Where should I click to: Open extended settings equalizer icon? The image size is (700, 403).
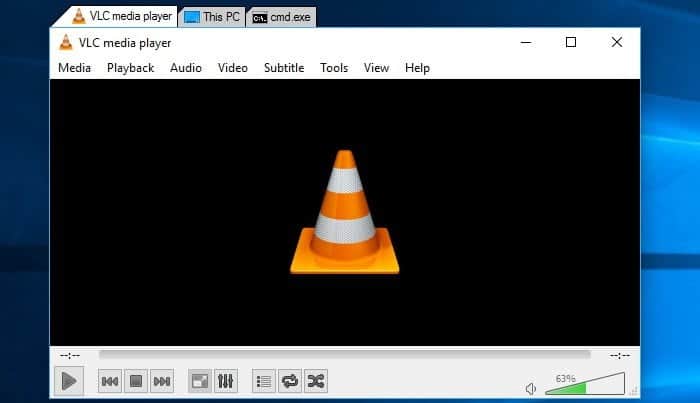[225, 381]
